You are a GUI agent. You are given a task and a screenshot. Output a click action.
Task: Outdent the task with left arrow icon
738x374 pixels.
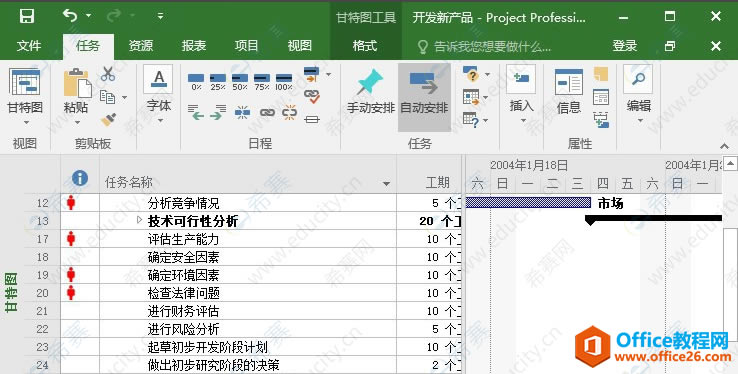click(196, 112)
